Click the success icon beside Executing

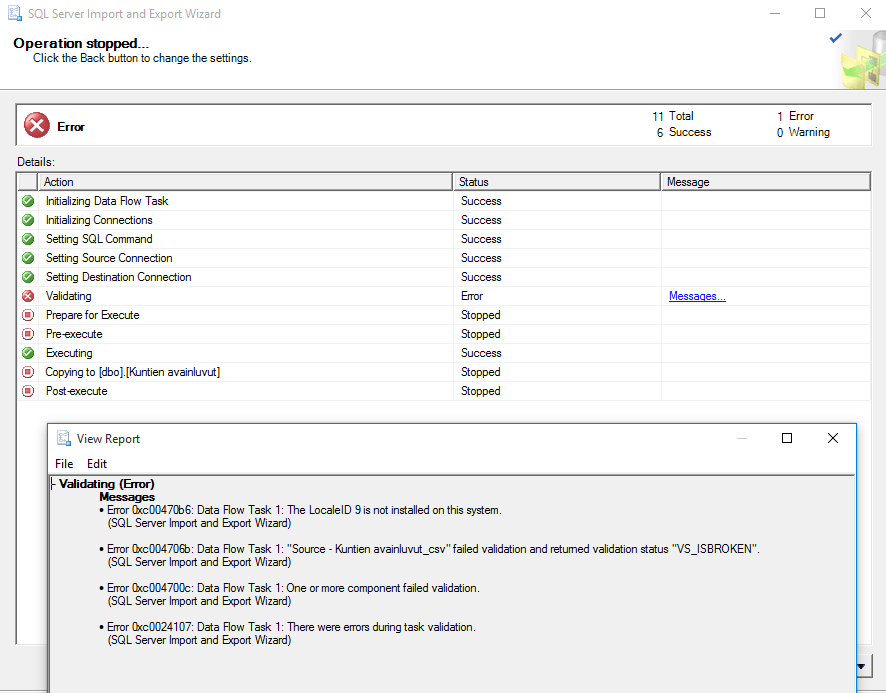click(x=29, y=352)
